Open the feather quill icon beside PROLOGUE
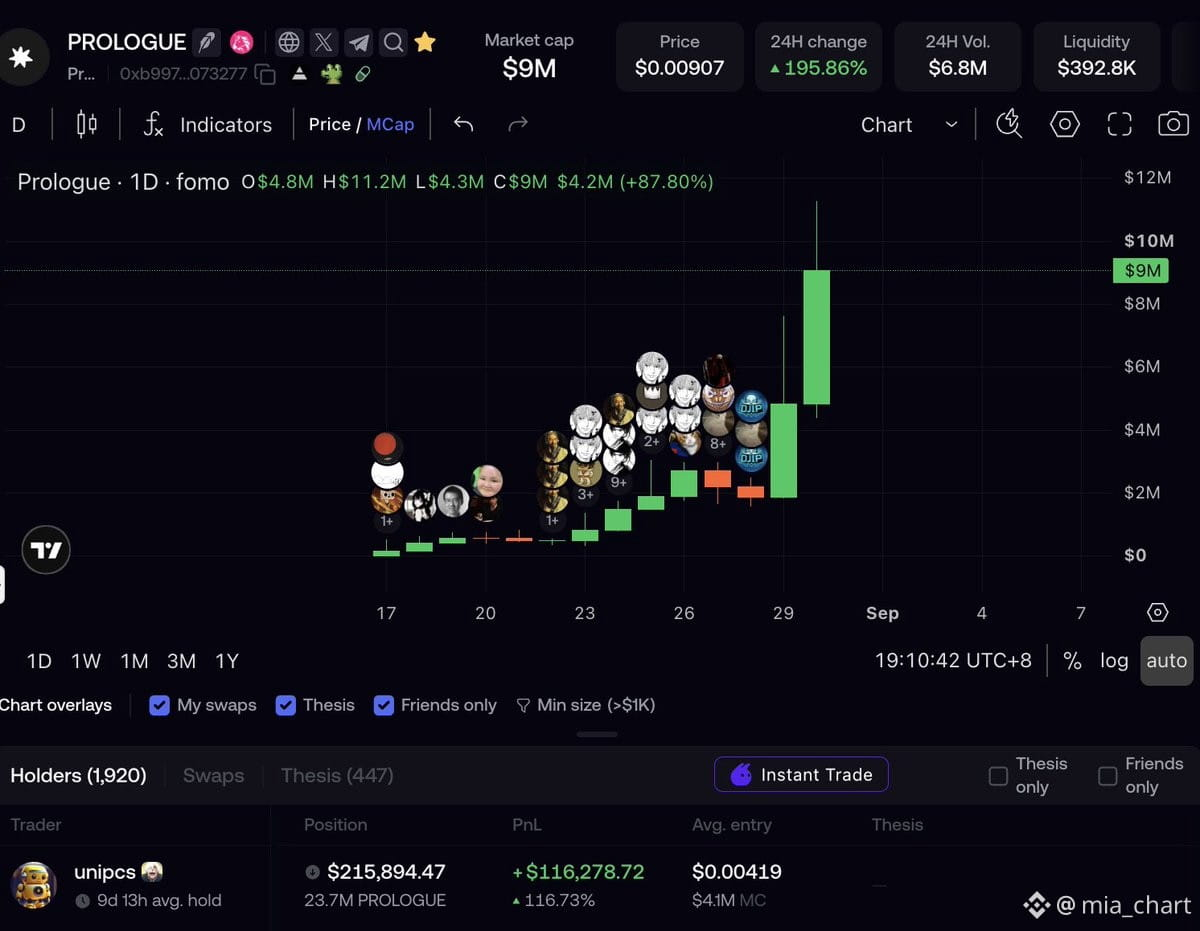Screen dimensions: 1200x931 pos(206,42)
